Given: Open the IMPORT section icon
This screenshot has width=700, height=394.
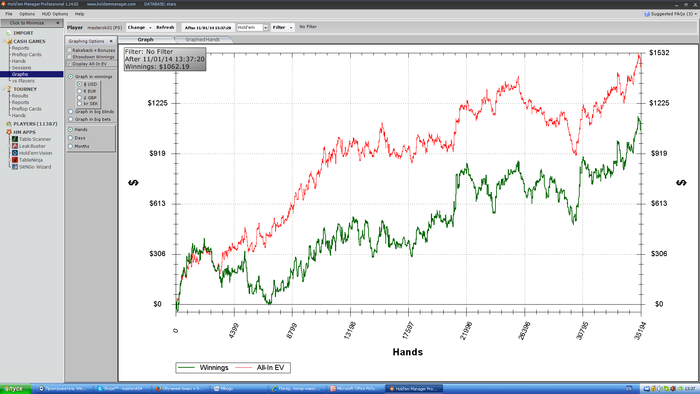Looking at the screenshot, I should tap(8, 33).
